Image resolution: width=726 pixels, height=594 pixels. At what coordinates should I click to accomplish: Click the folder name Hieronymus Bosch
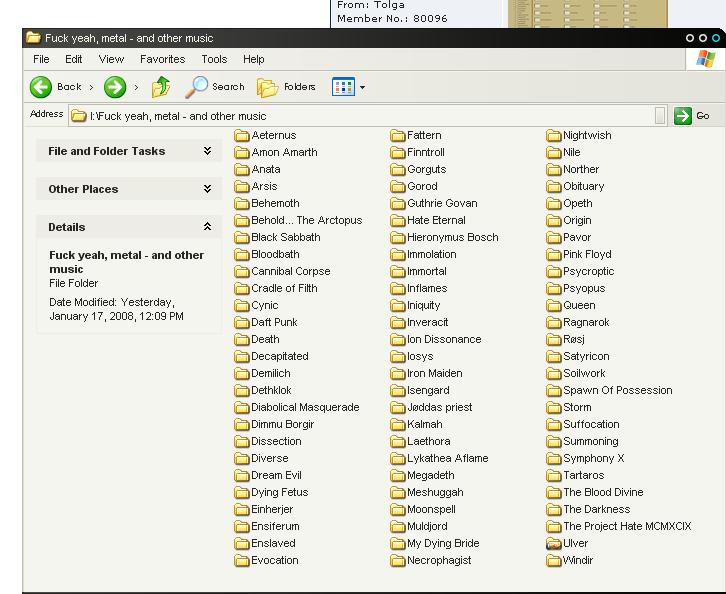[x=453, y=238]
